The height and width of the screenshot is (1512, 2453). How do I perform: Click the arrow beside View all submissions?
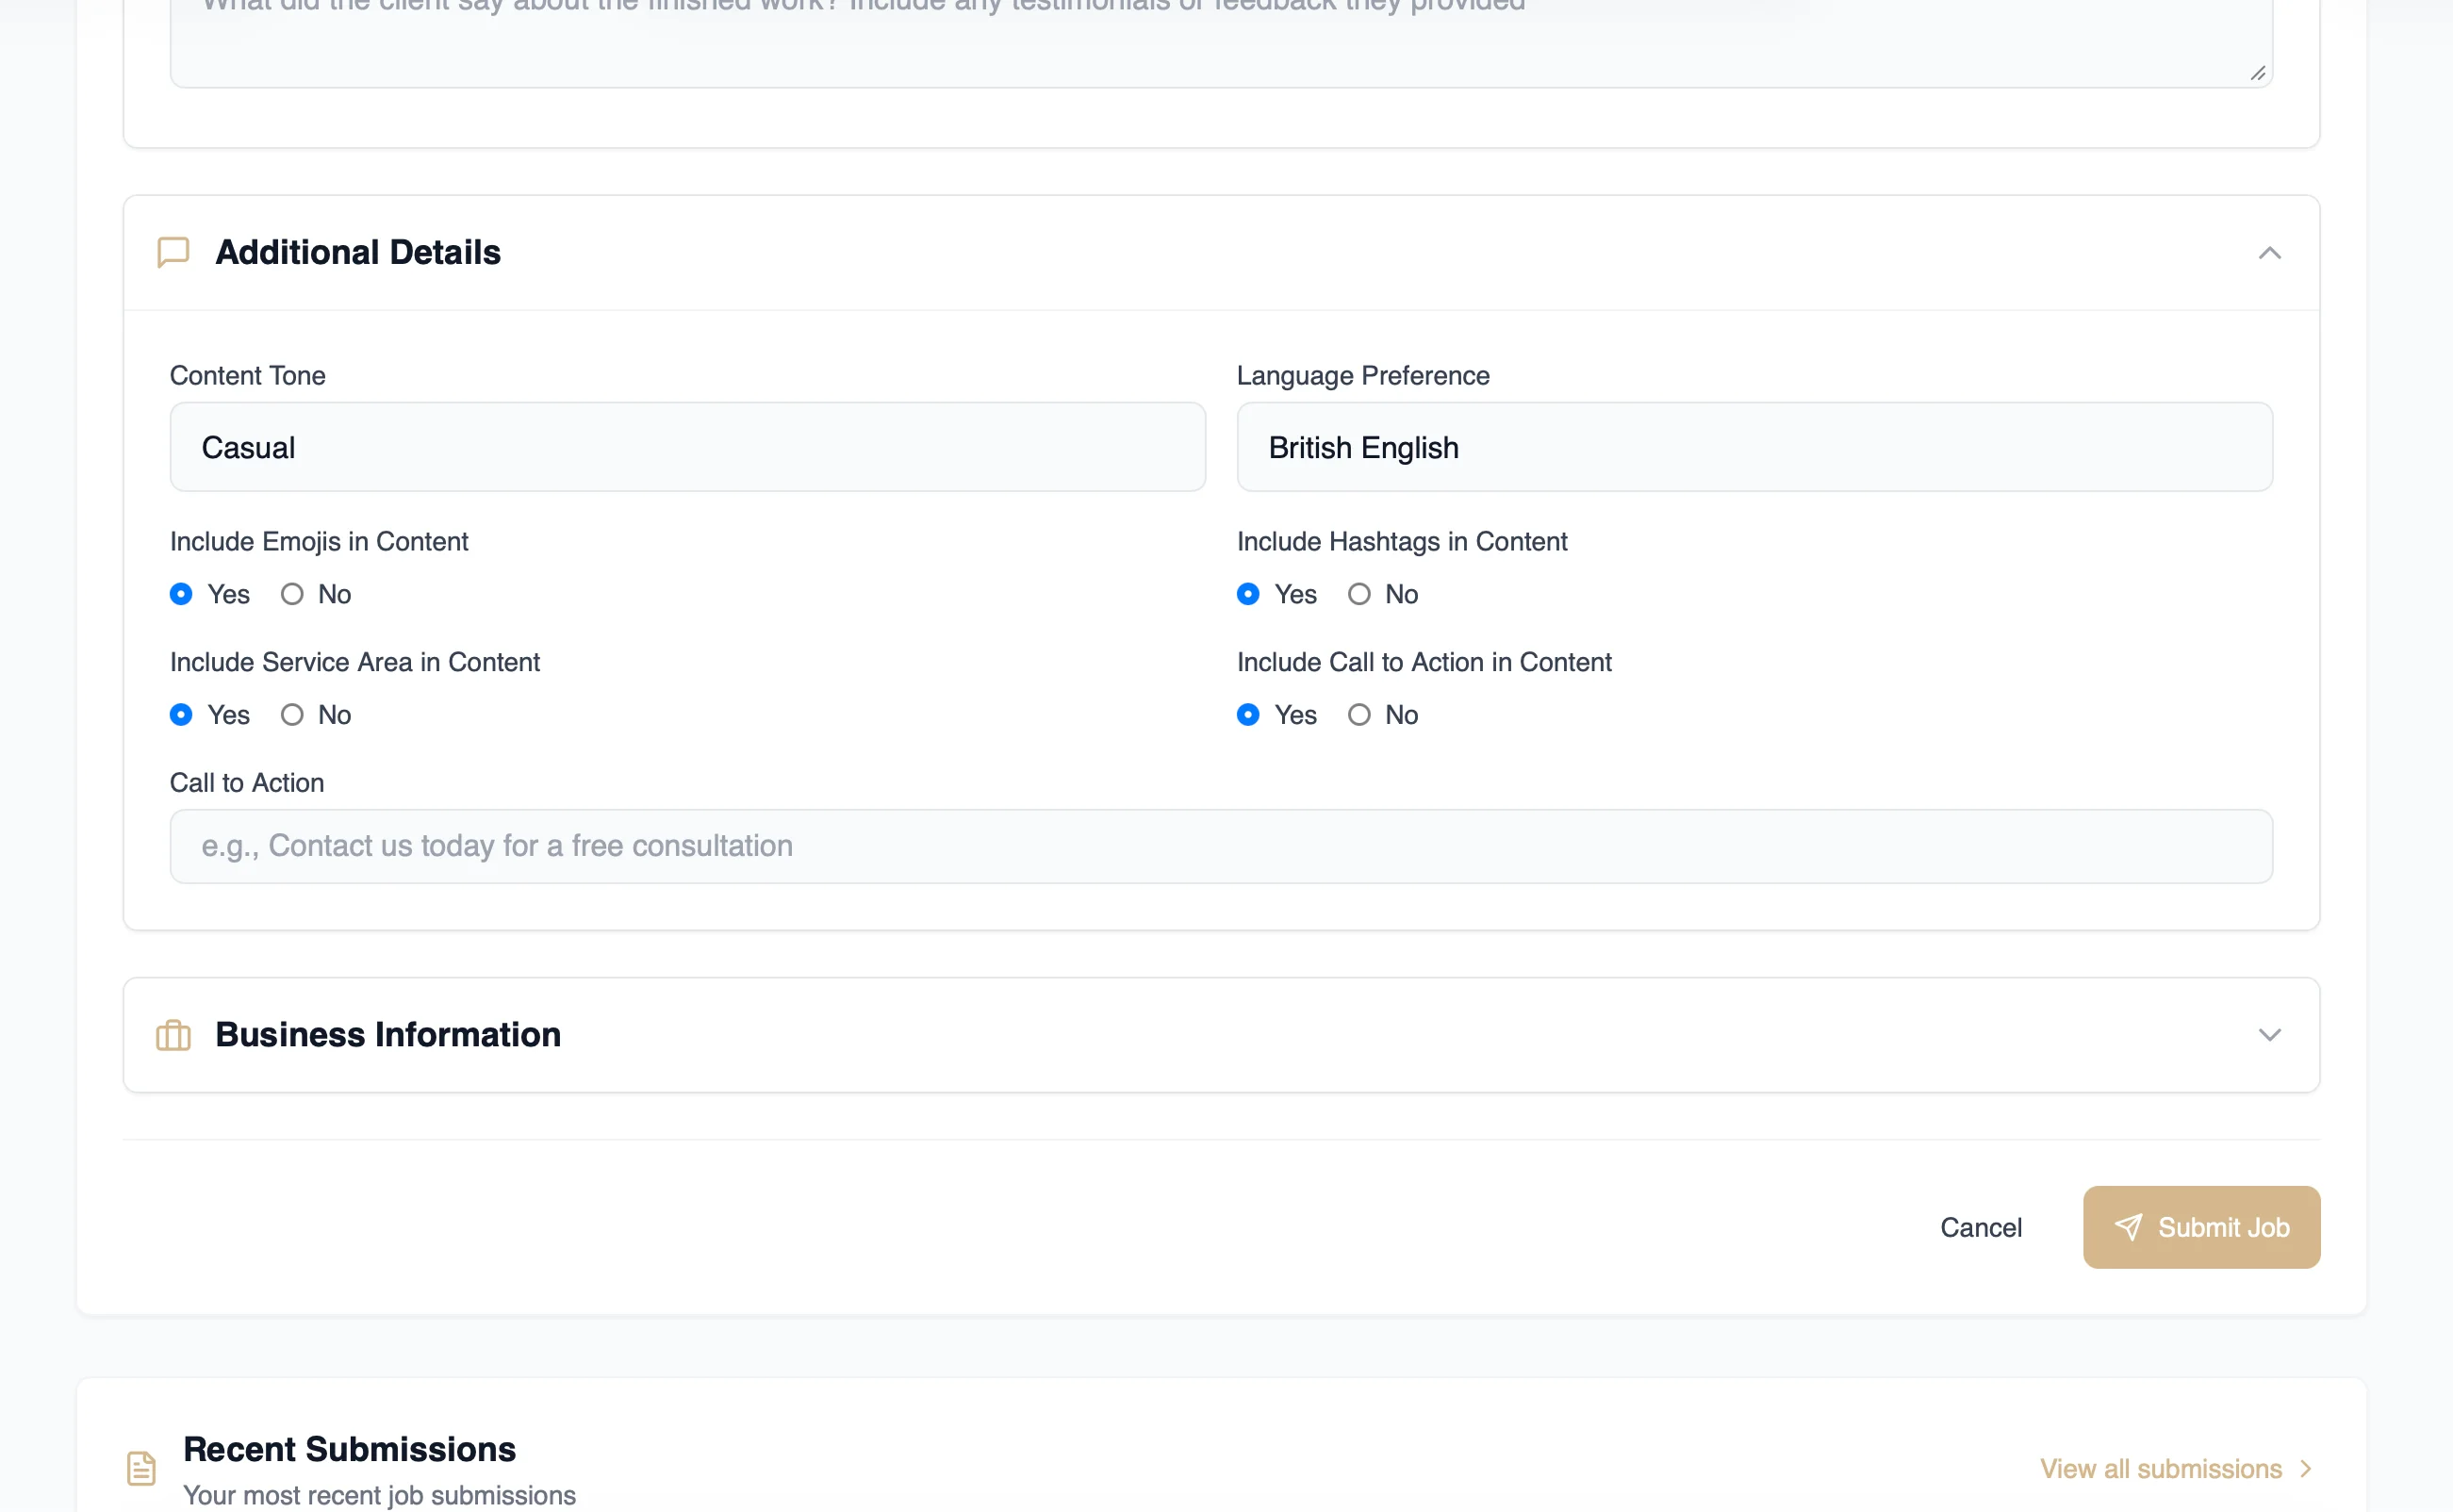tap(2306, 1469)
